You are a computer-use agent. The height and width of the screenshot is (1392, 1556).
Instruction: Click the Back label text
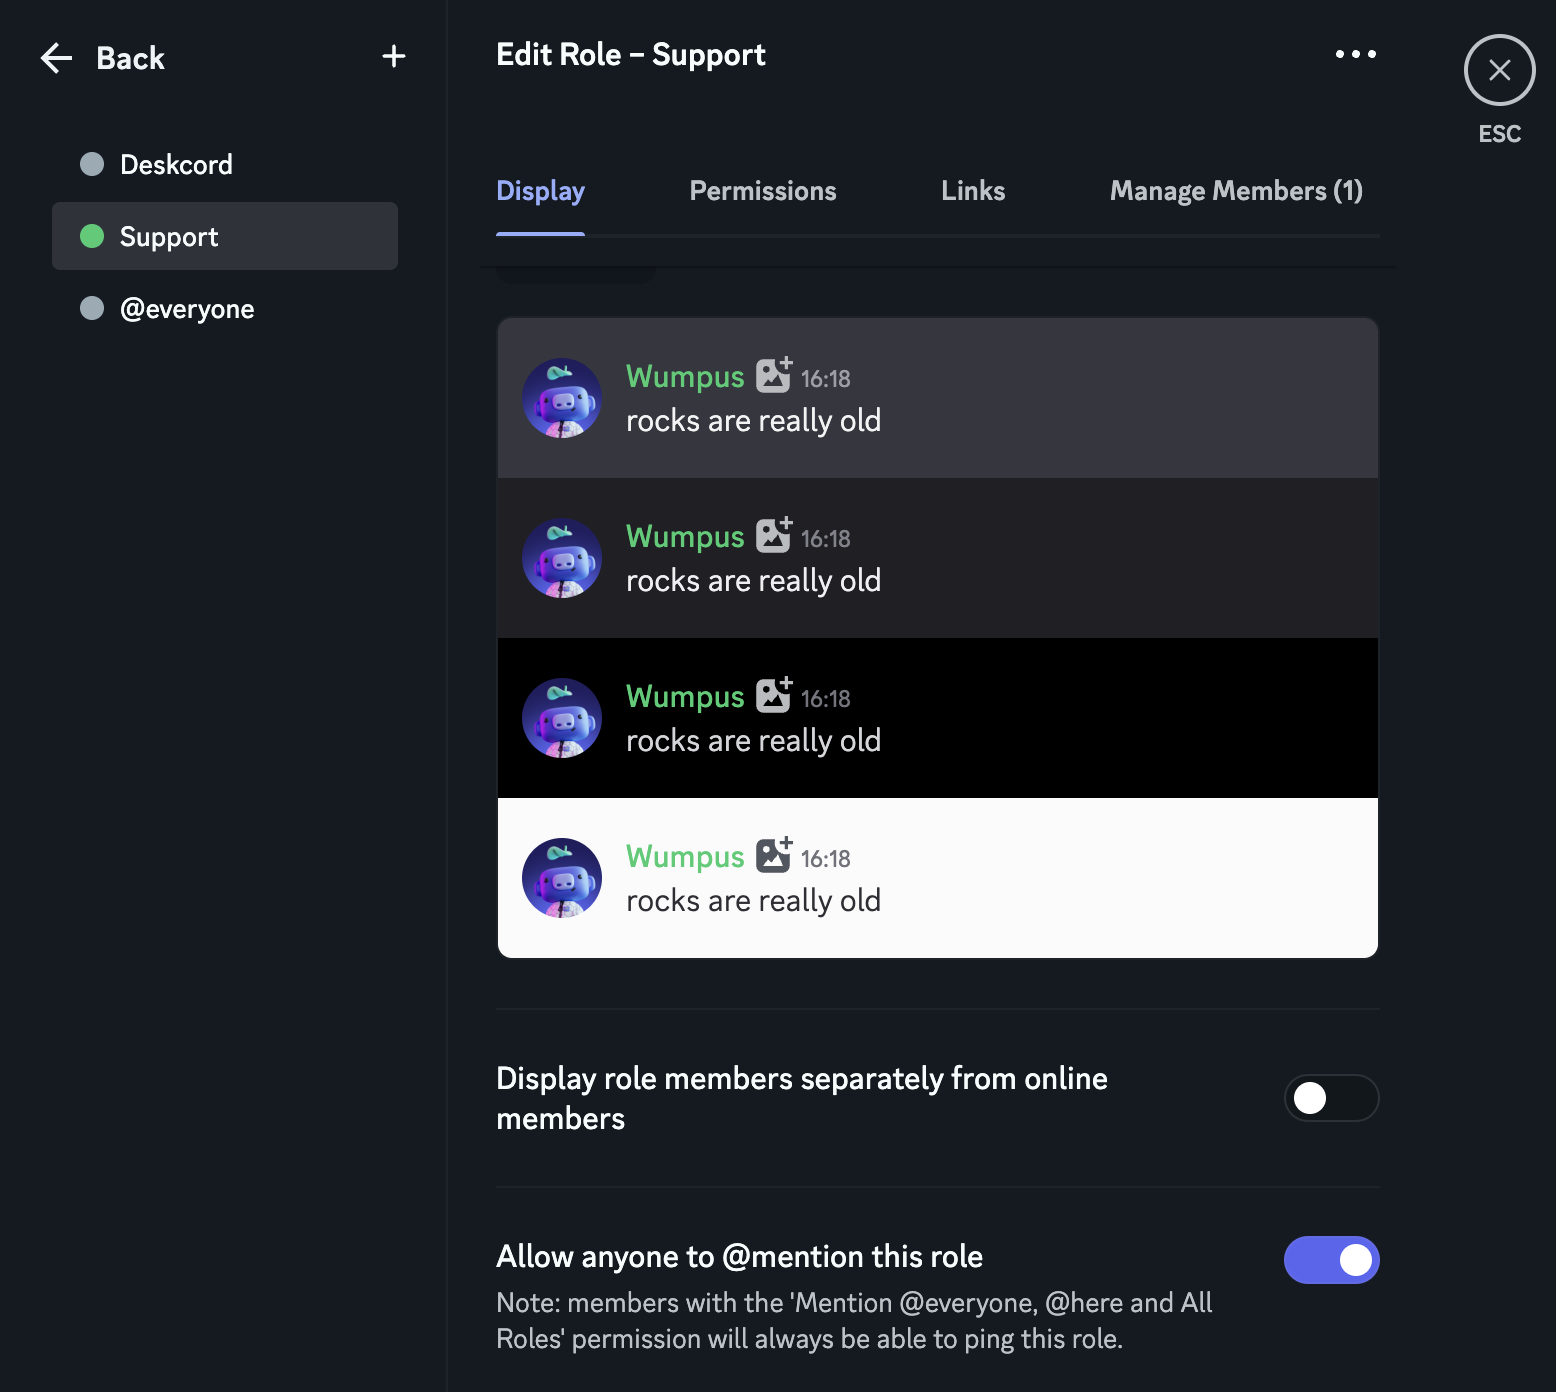(x=130, y=58)
